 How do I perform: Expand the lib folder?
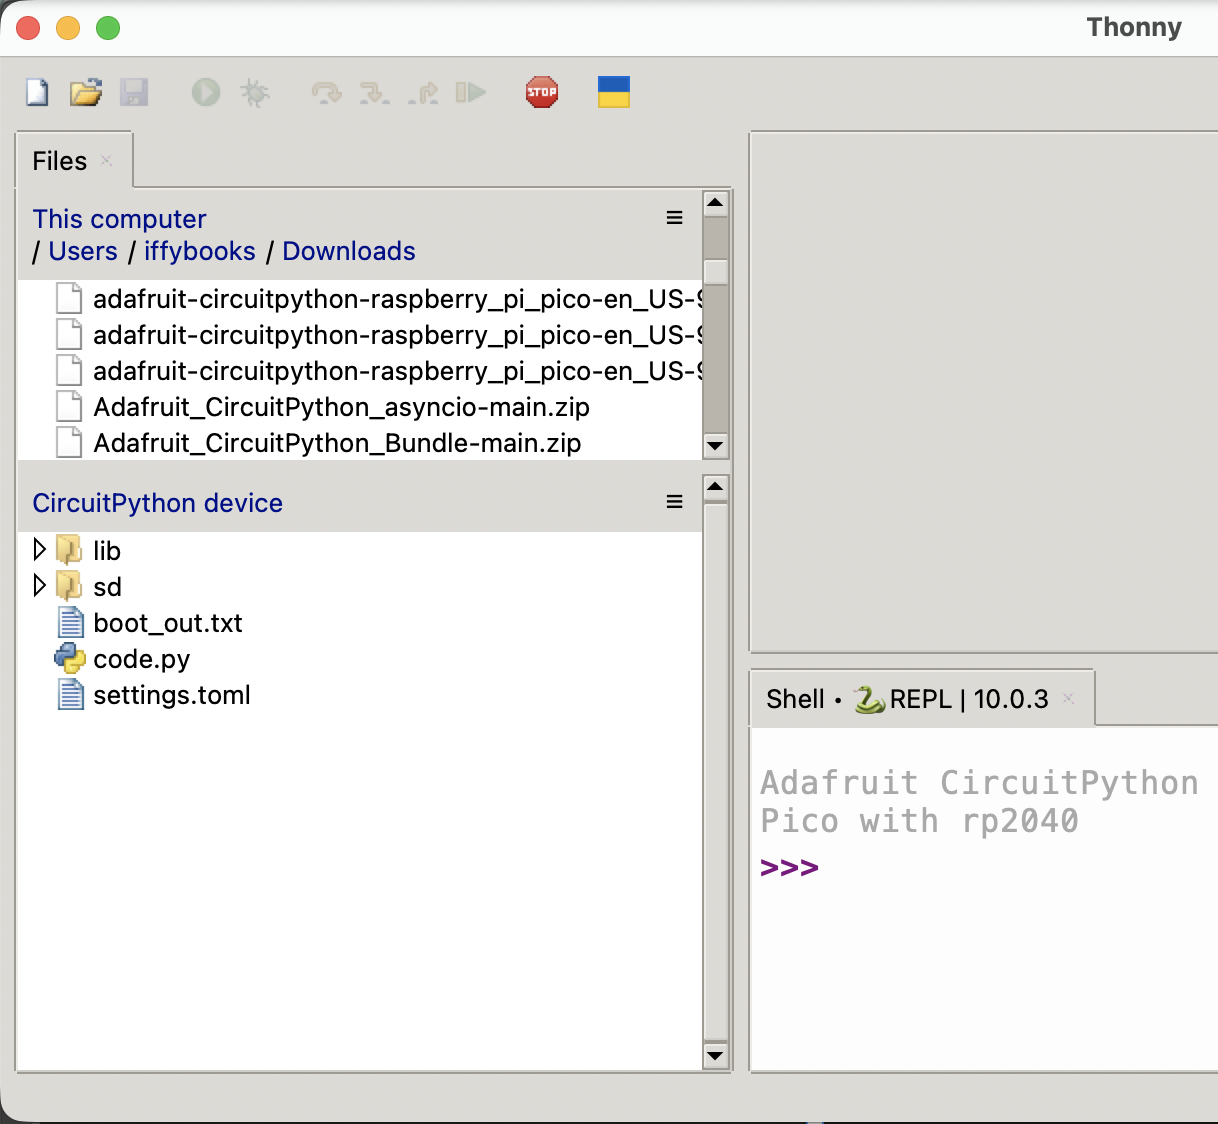tap(40, 549)
